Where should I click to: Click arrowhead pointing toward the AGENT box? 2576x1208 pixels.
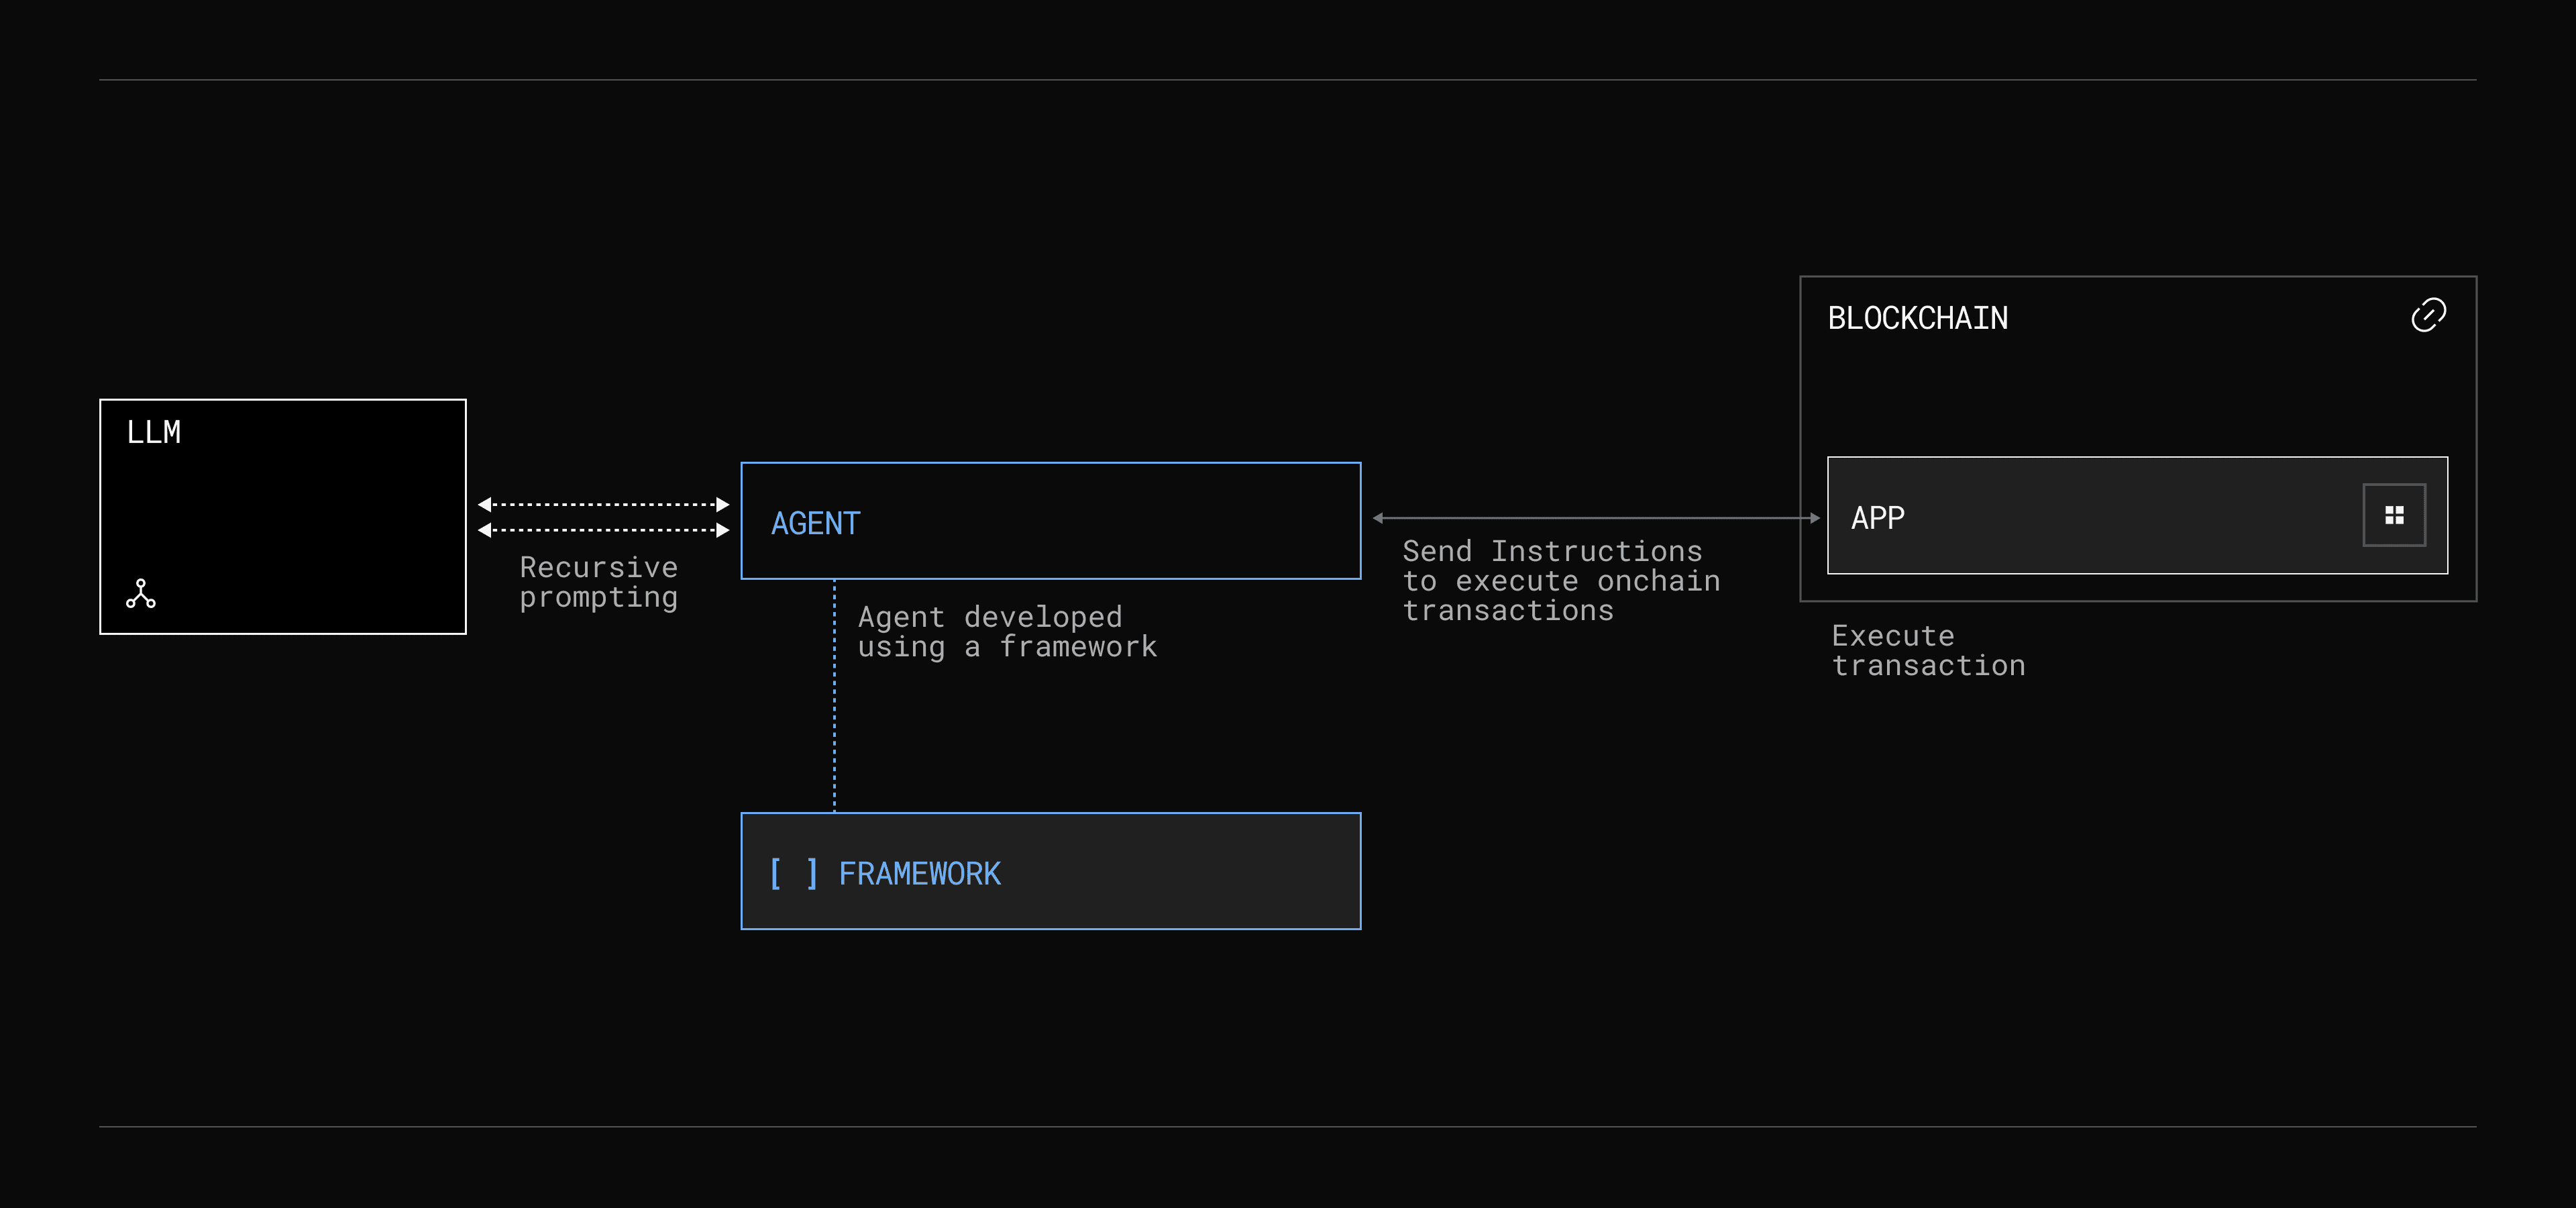pyautogui.click(x=1379, y=518)
